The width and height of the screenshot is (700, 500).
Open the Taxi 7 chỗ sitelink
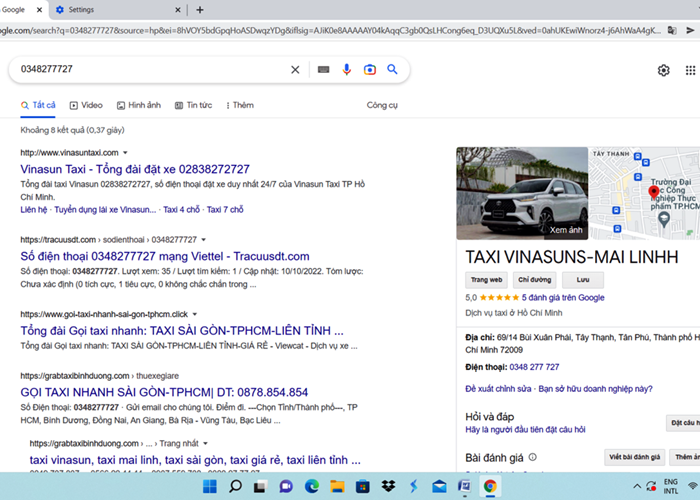pos(225,210)
